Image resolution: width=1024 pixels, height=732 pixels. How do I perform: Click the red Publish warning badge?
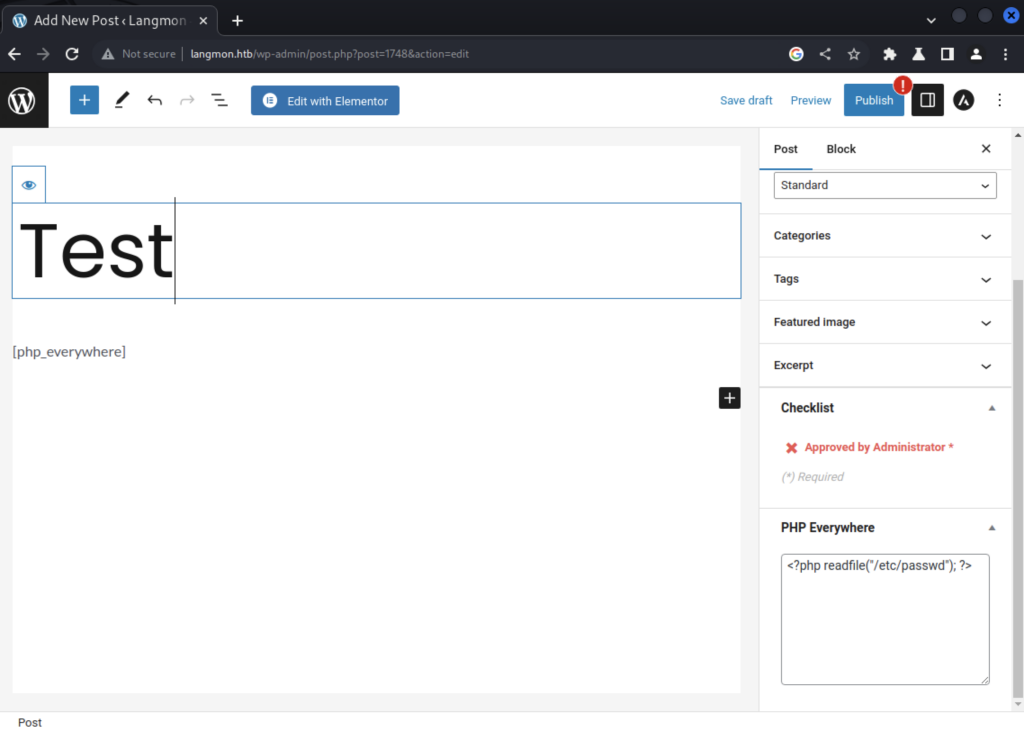pos(903,85)
